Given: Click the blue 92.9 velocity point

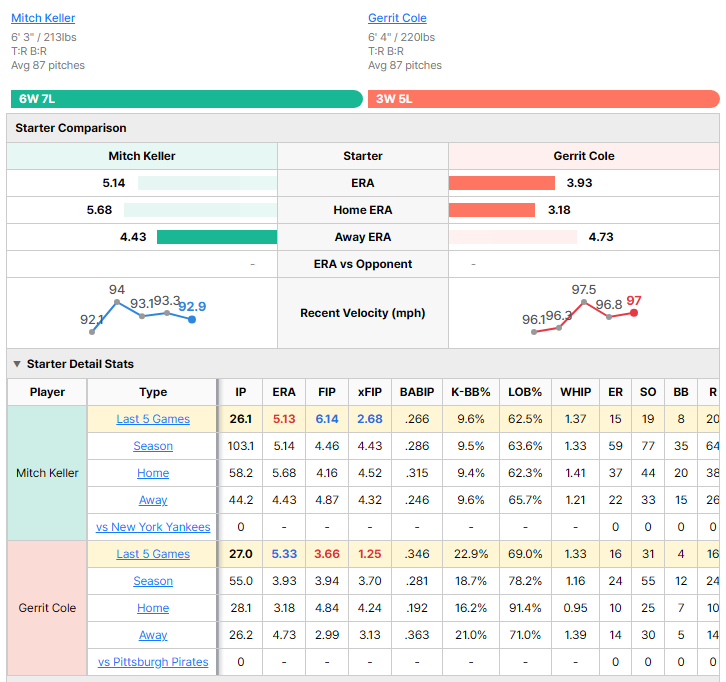Looking at the screenshot, I should click(192, 319).
